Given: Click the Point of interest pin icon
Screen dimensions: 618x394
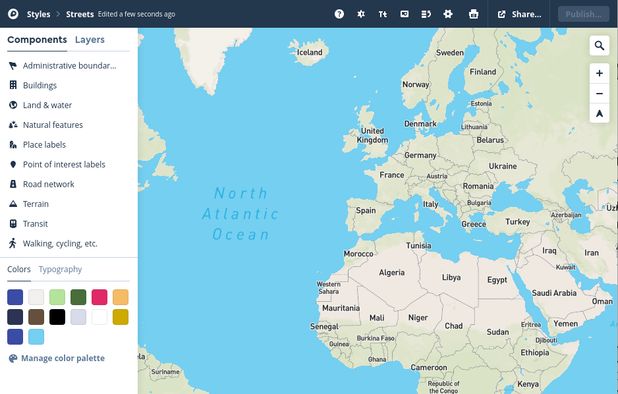Looking at the screenshot, I should pyautogui.click(x=13, y=164).
